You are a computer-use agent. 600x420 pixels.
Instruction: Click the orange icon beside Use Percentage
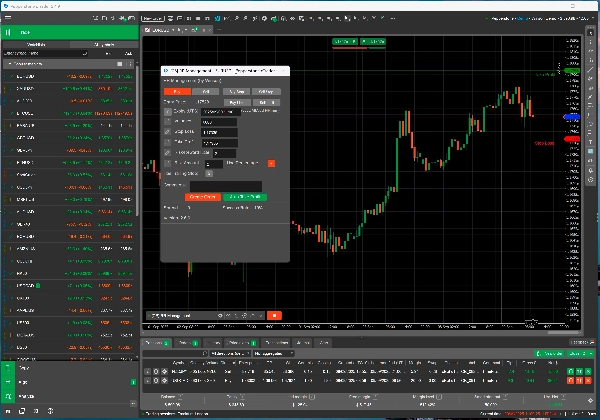(x=270, y=163)
